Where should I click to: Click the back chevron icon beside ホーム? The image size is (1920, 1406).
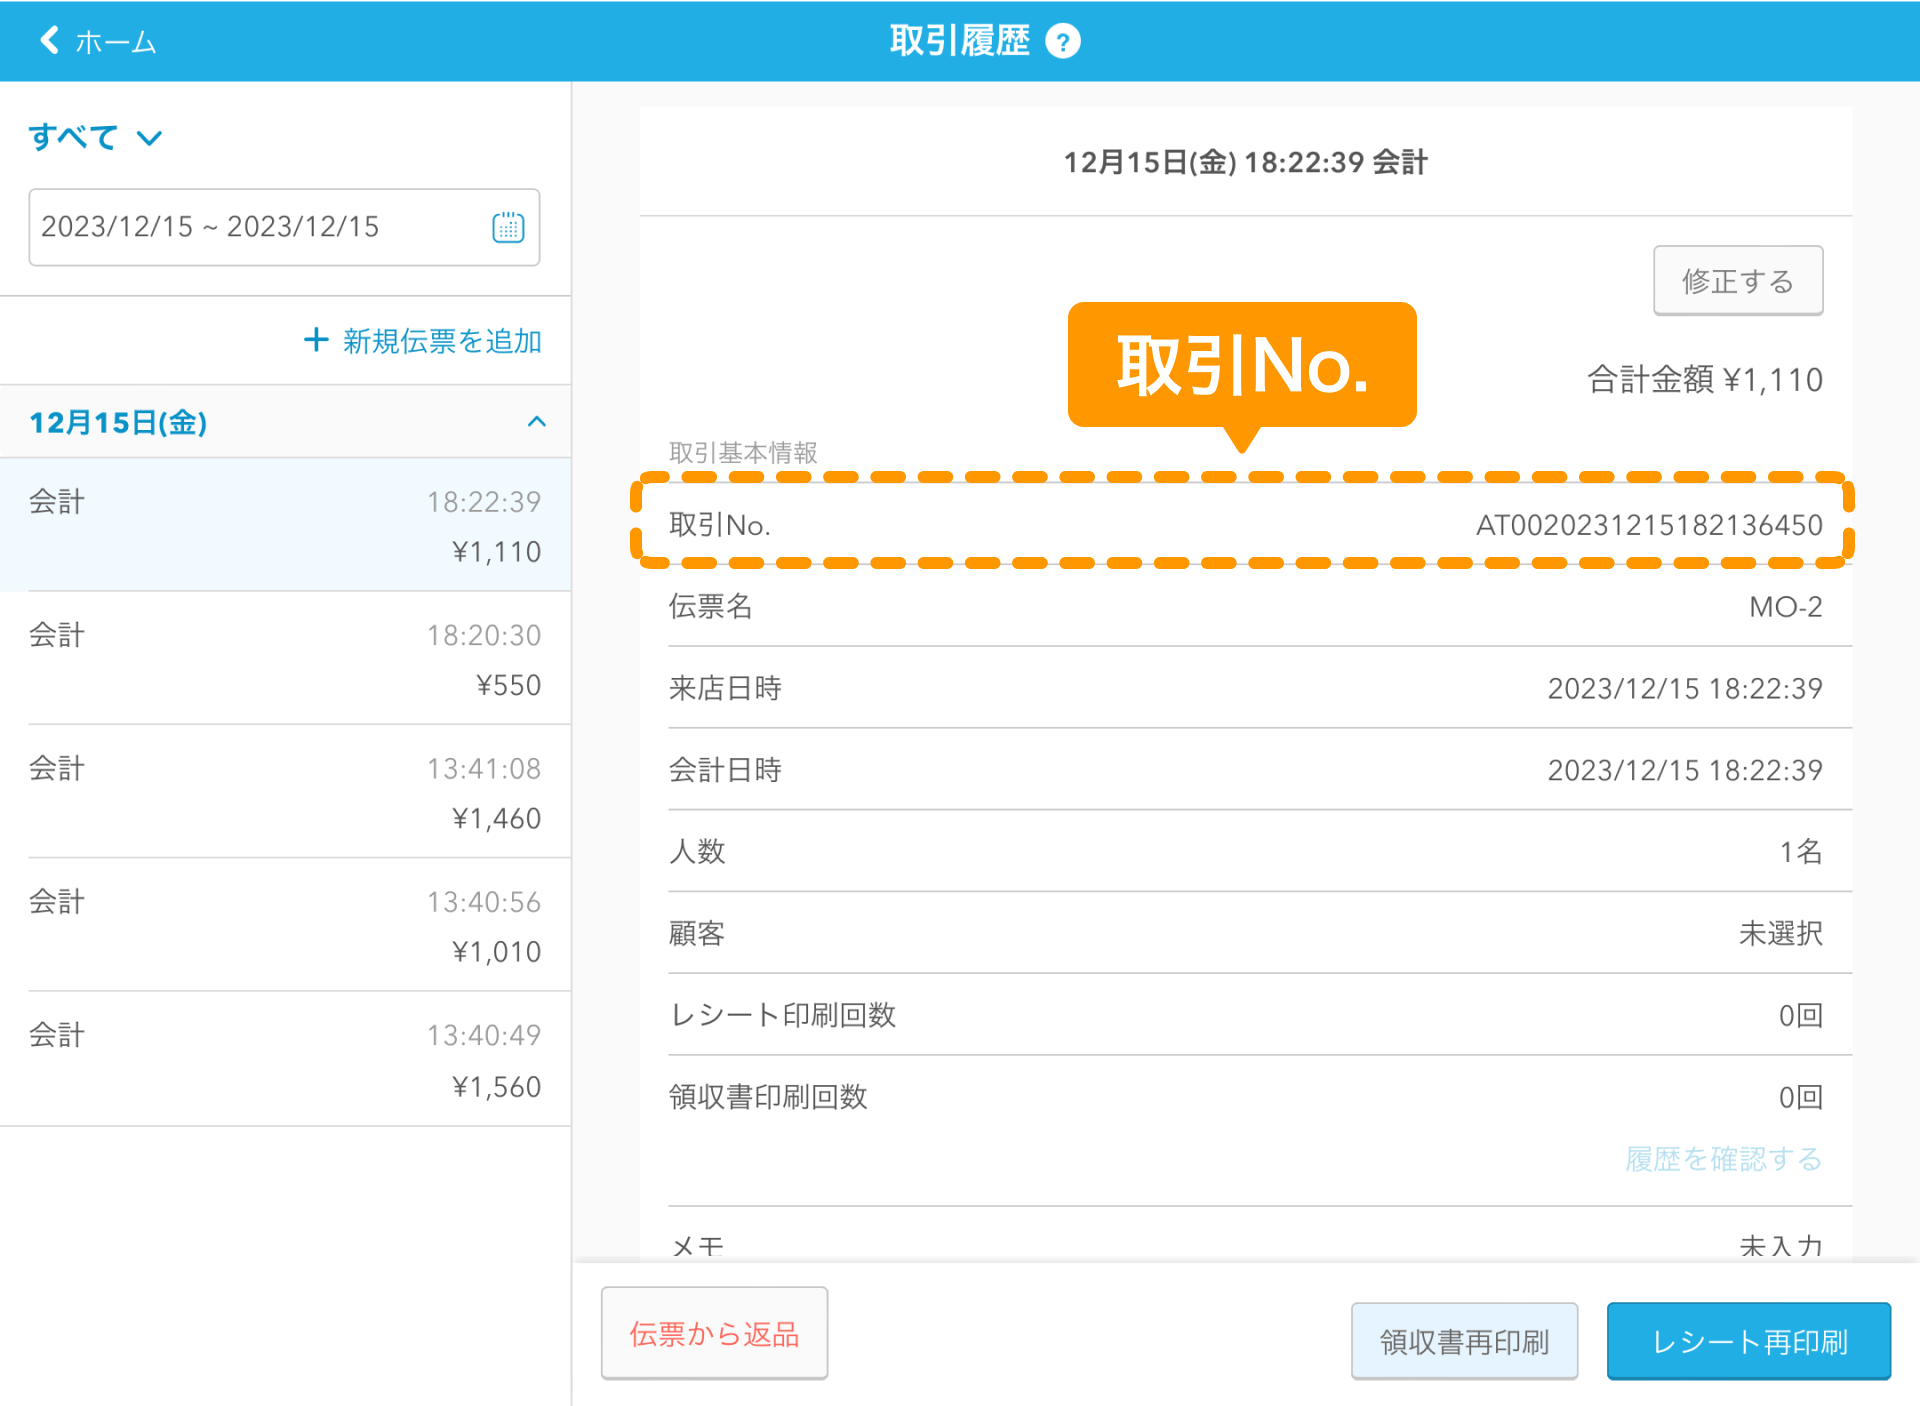(48, 41)
